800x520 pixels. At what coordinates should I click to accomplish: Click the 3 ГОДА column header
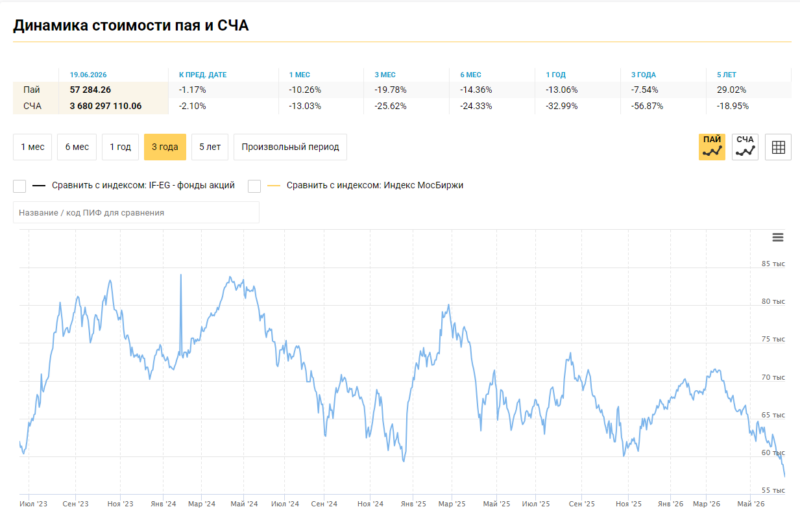(x=643, y=75)
